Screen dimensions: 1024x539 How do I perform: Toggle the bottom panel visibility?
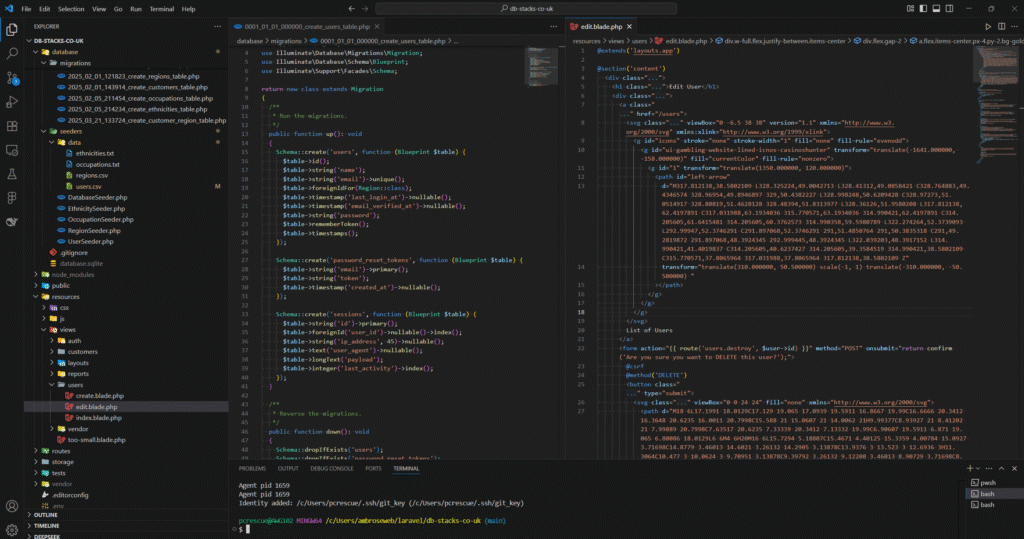[x=936, y=8]
